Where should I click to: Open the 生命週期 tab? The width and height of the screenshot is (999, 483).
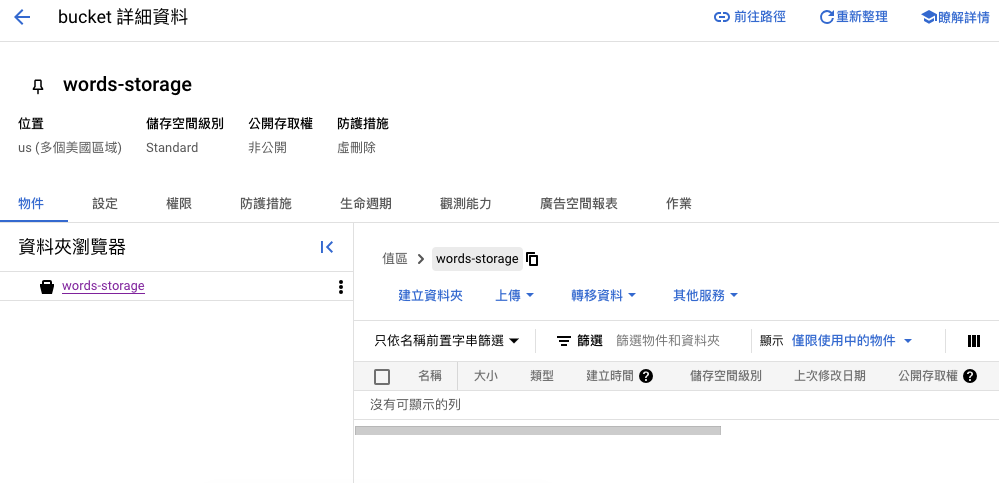[366, 204]
